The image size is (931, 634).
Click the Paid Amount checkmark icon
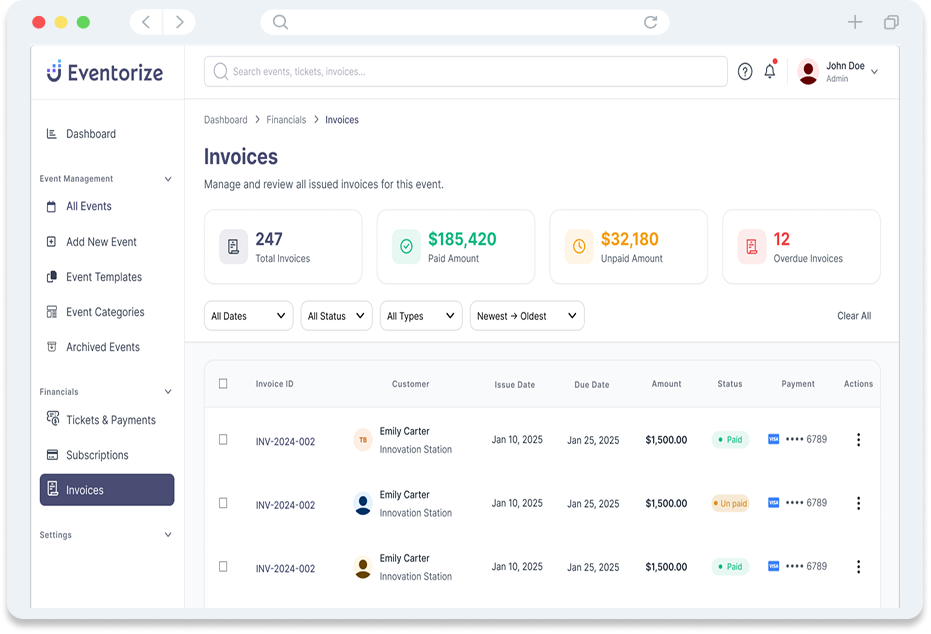[x=406, y=247]
